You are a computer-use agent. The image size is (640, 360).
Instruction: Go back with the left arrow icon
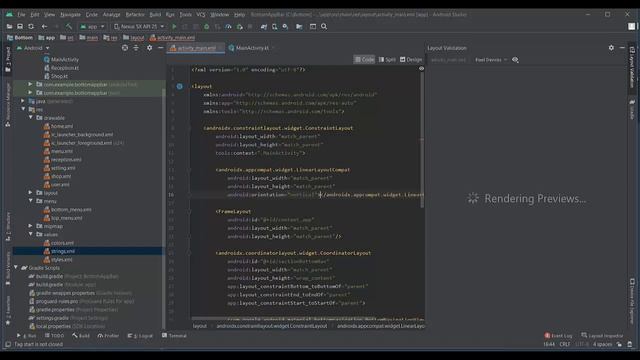coord(44,27)
